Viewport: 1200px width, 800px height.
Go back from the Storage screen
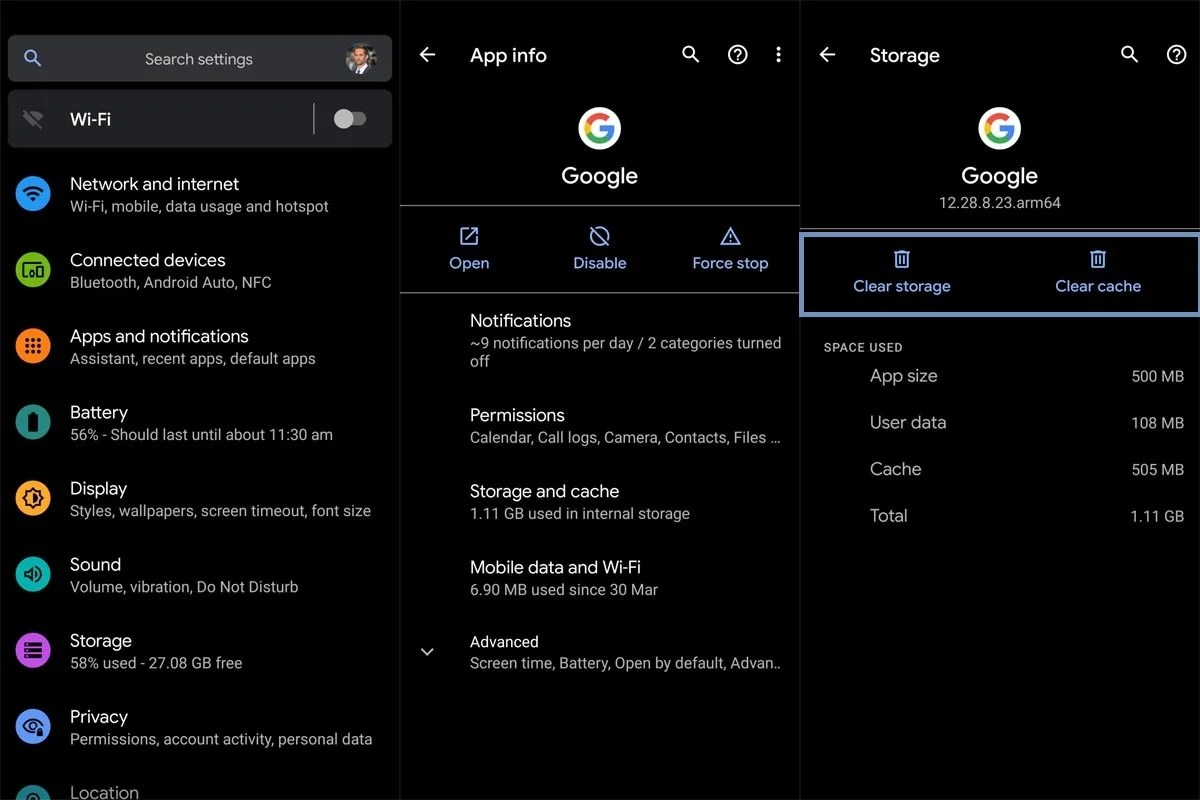[x=827, y=55]
